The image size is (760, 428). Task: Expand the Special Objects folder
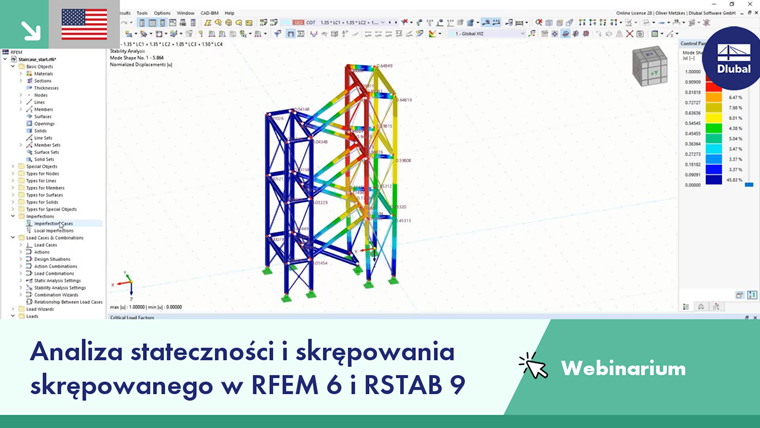[13, 166]
